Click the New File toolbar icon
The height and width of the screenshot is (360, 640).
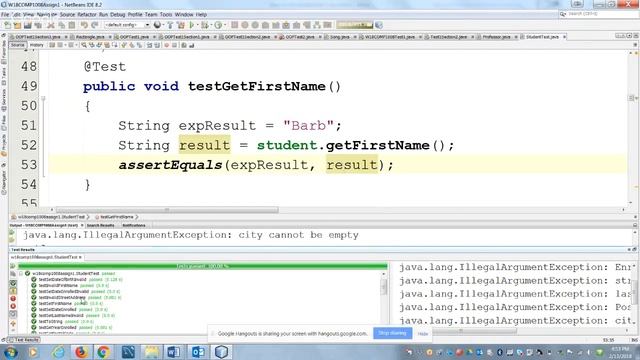[7, 25]
